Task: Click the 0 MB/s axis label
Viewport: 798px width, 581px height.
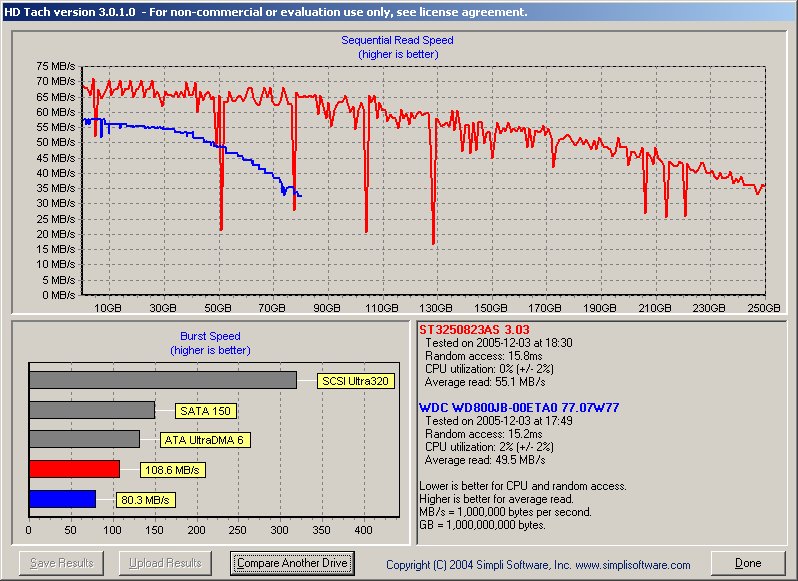Action: [59, 295]
